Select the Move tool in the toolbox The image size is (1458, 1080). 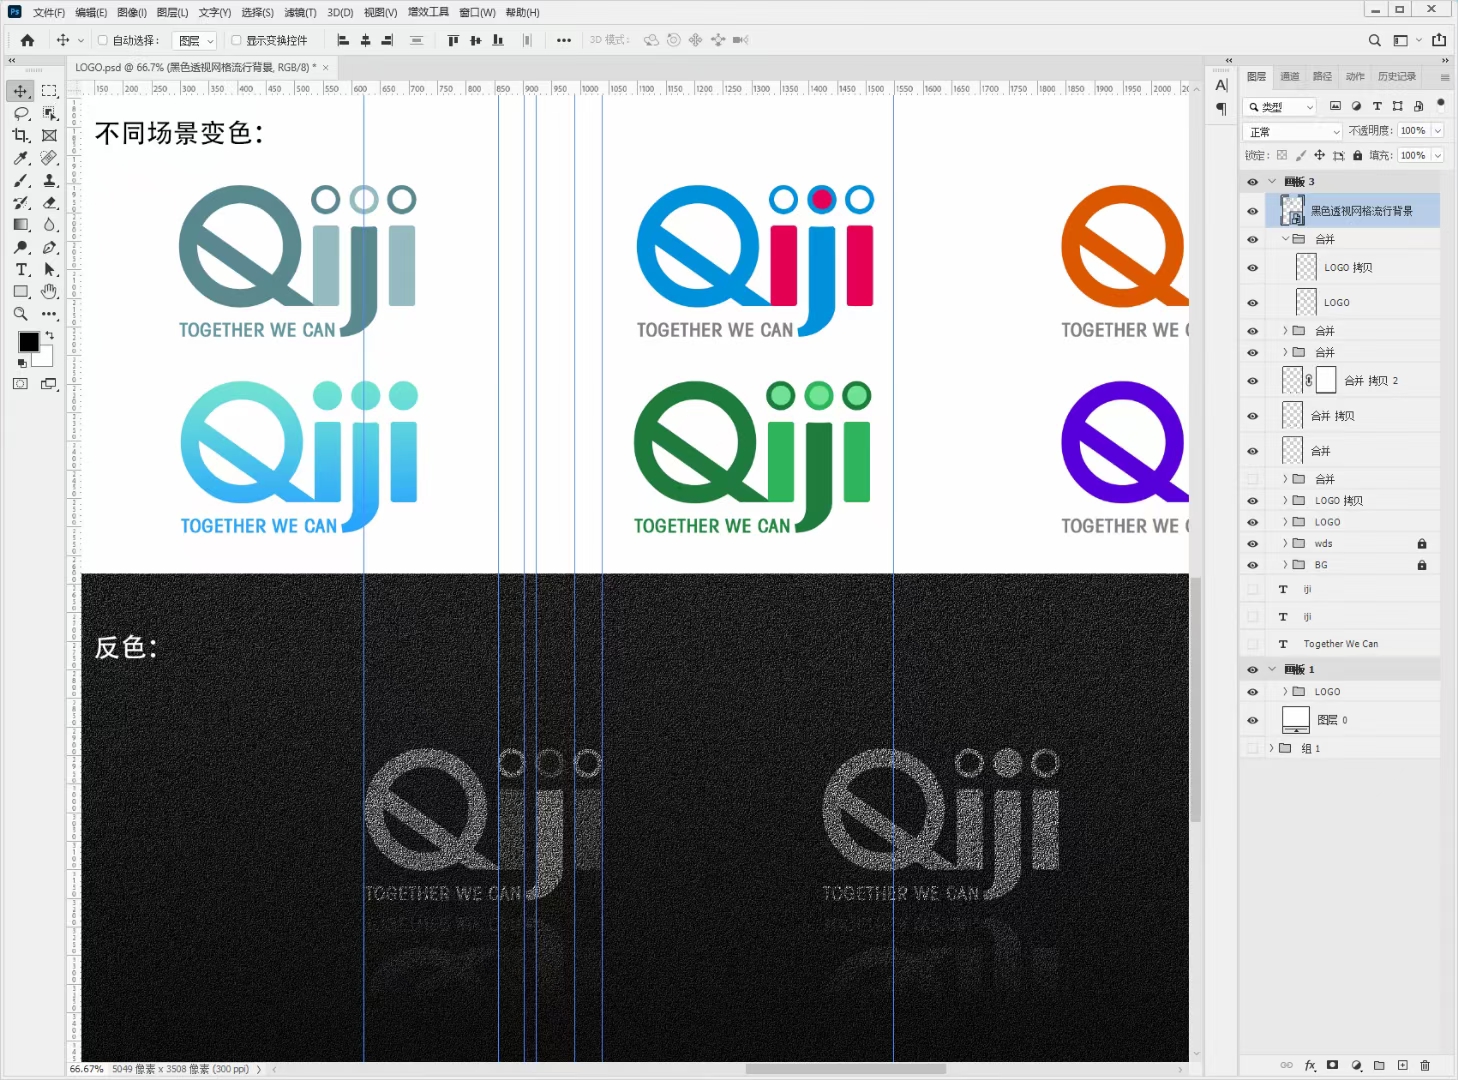(x=20, y=91)
